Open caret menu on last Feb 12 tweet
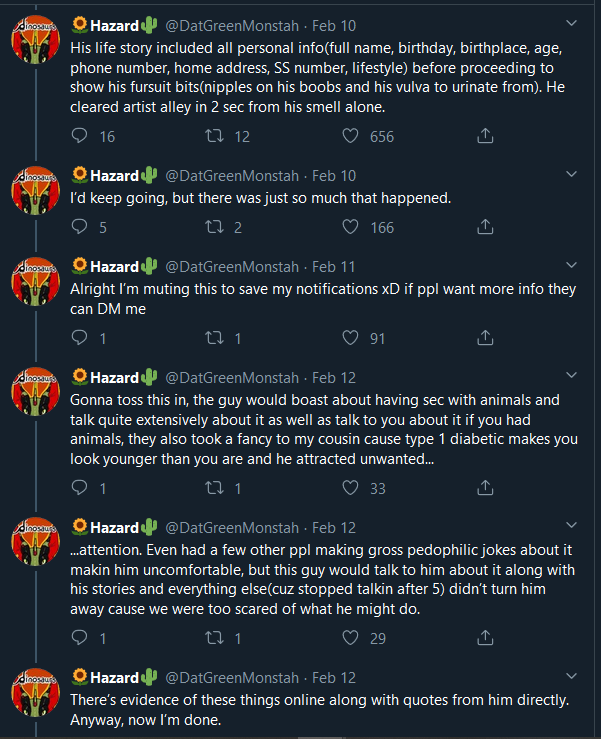601x739 pixels. click(x=571, y=676)
